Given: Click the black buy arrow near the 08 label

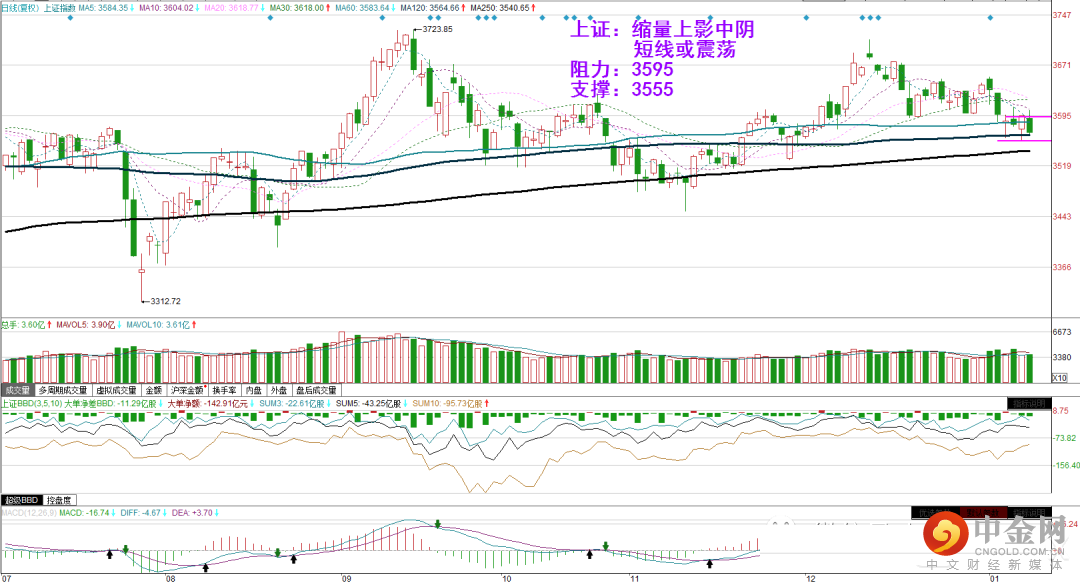Looking at the screenshot, I should click(206, 567).
